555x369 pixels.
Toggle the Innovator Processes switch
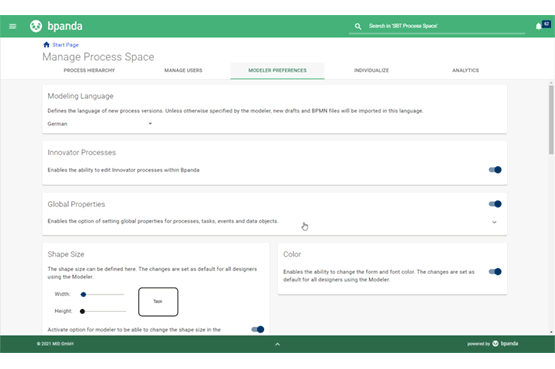click(x=495, y=170)
